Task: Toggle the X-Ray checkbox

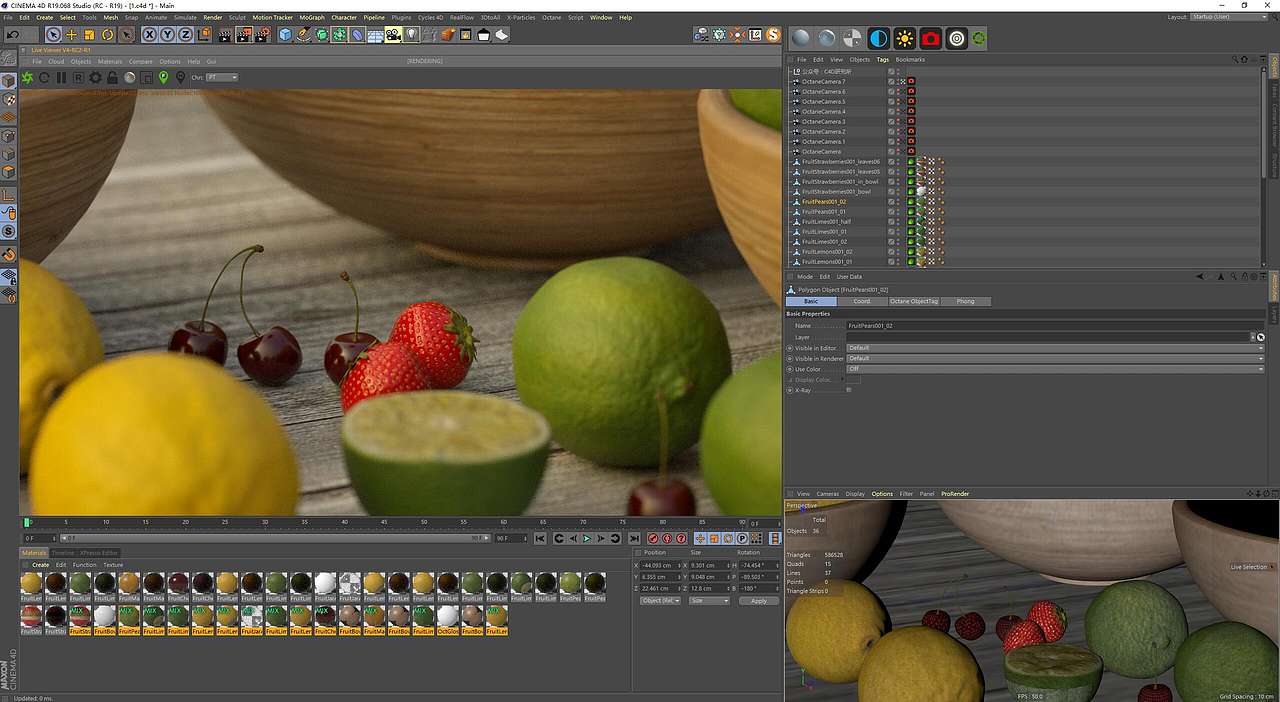Action: click(x=849, y=390)
